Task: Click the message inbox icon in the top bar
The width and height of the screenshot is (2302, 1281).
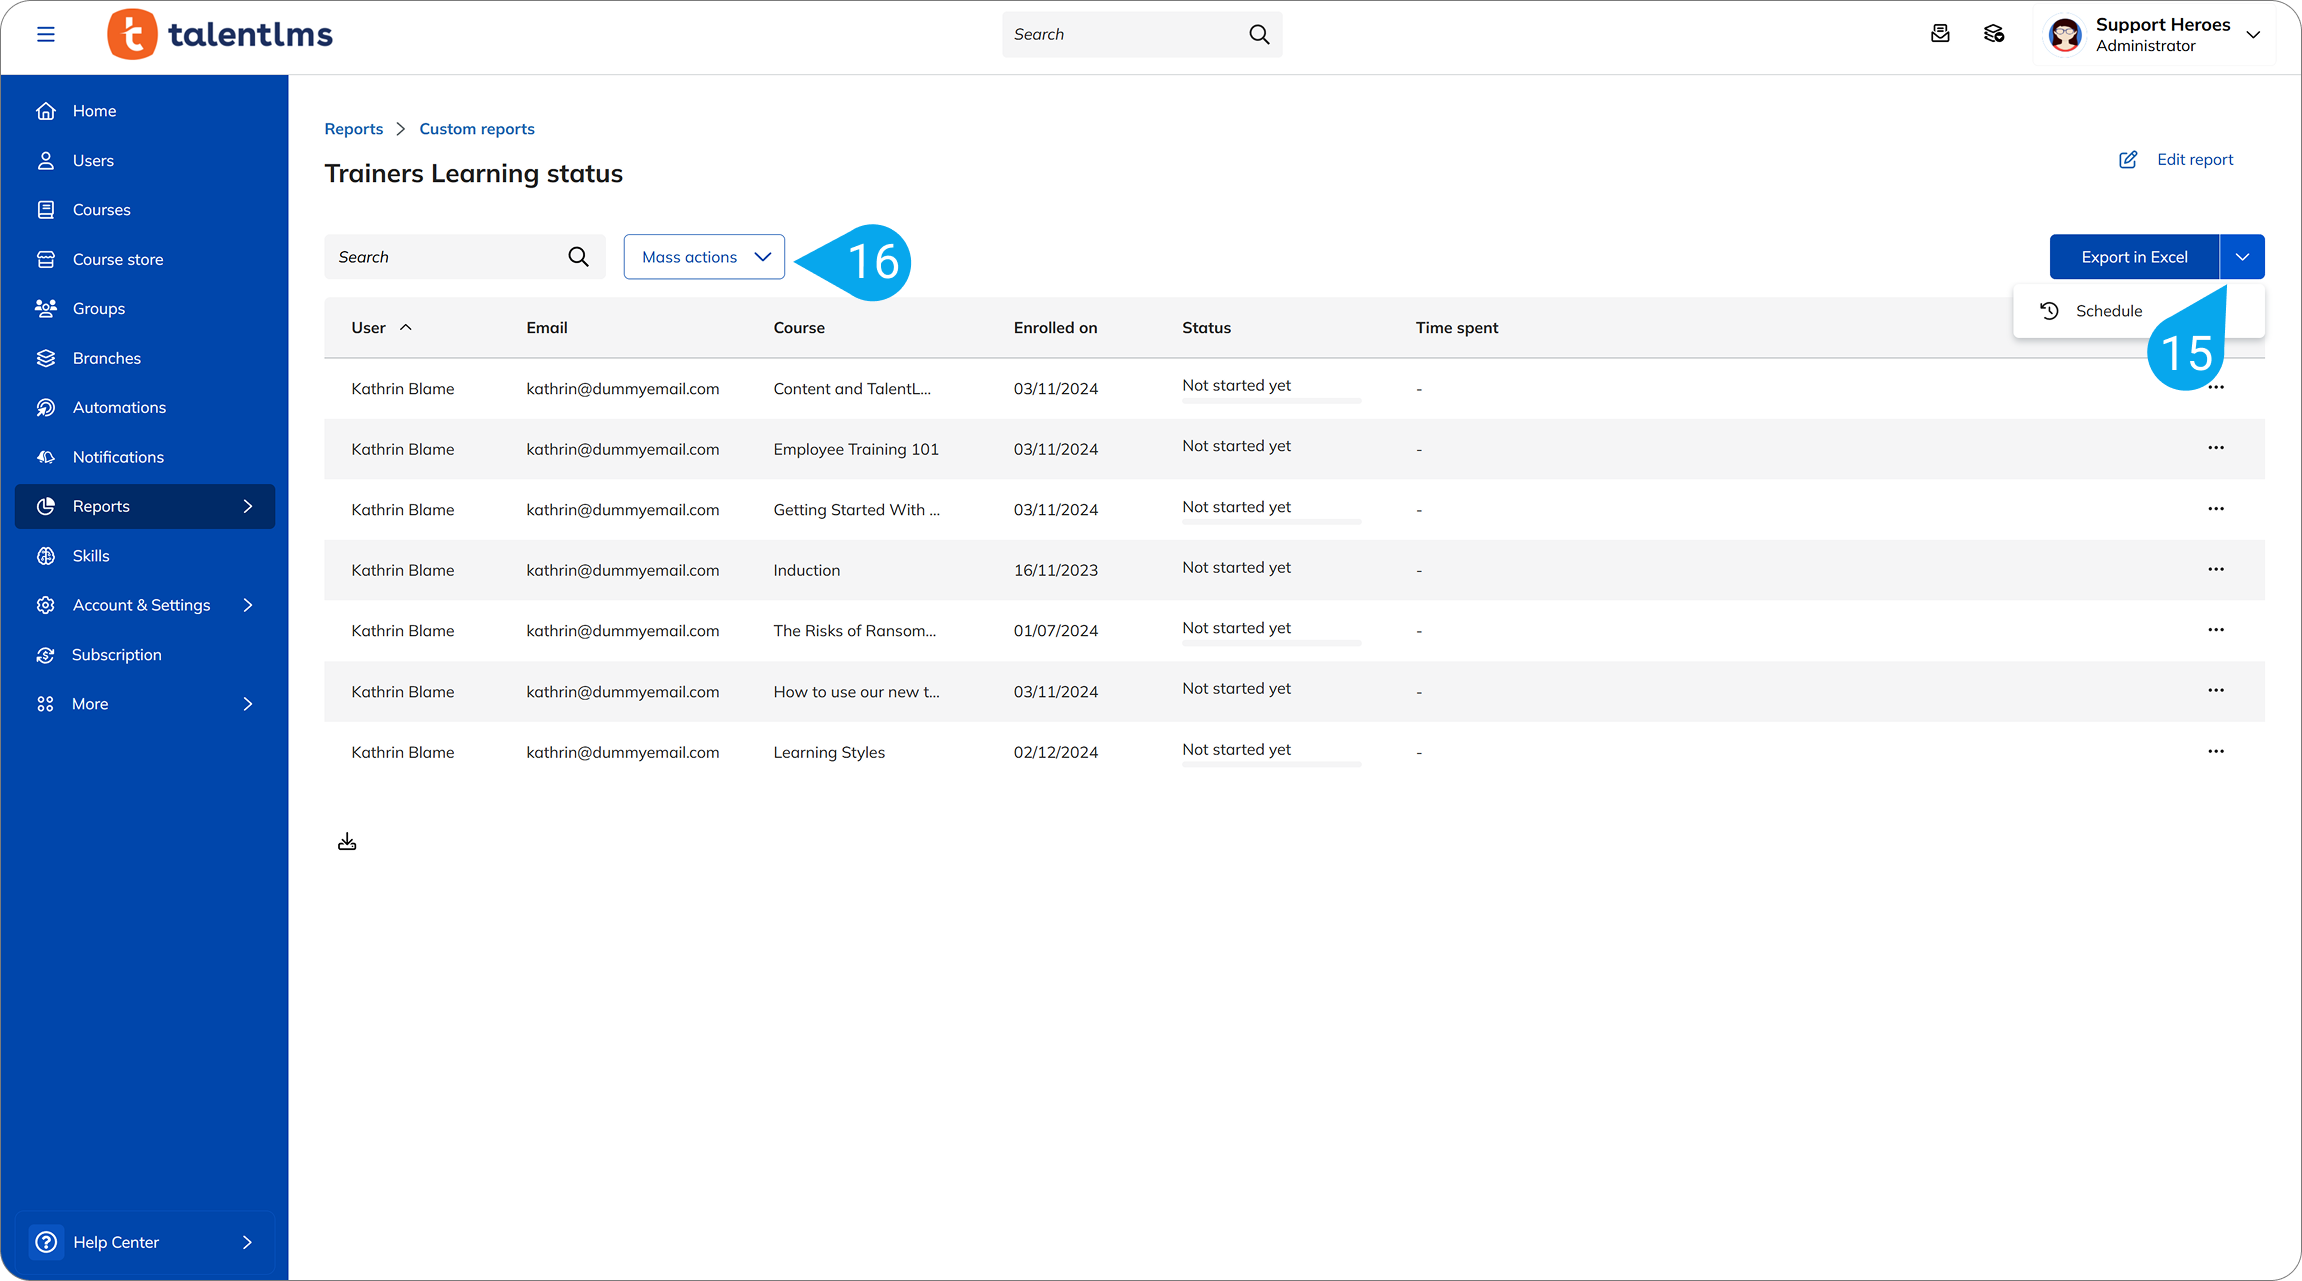Action: [x=1941, y=33]
